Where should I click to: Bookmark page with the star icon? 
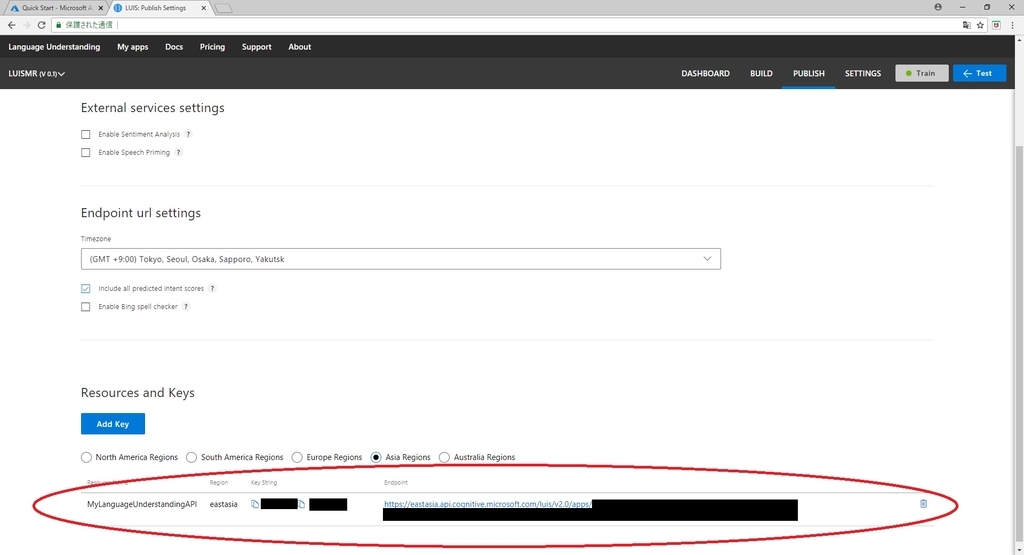tap(980, 25)
